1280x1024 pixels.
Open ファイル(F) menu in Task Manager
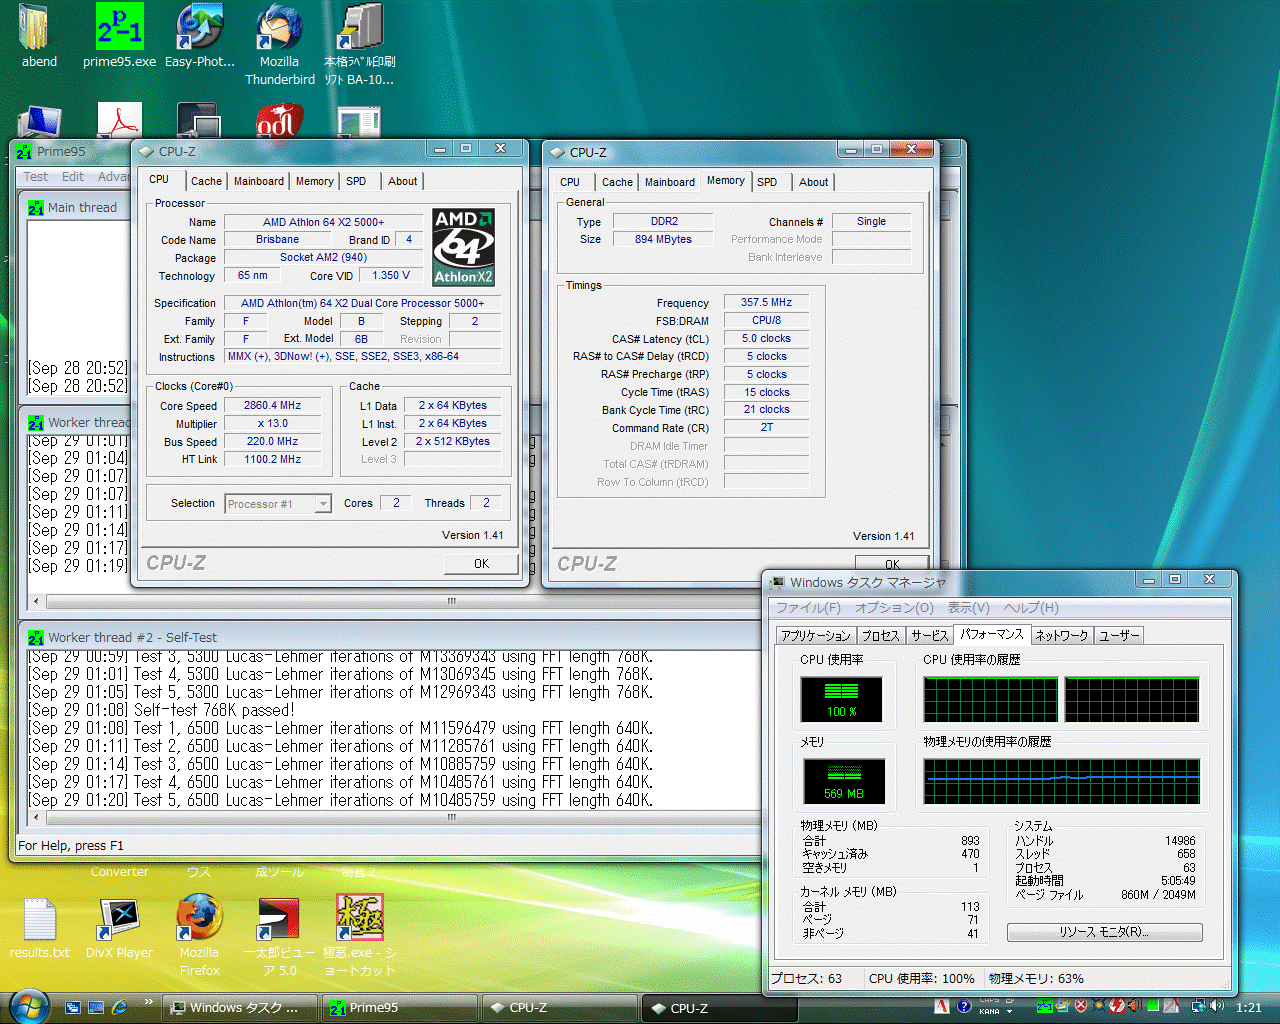point(809,608)
